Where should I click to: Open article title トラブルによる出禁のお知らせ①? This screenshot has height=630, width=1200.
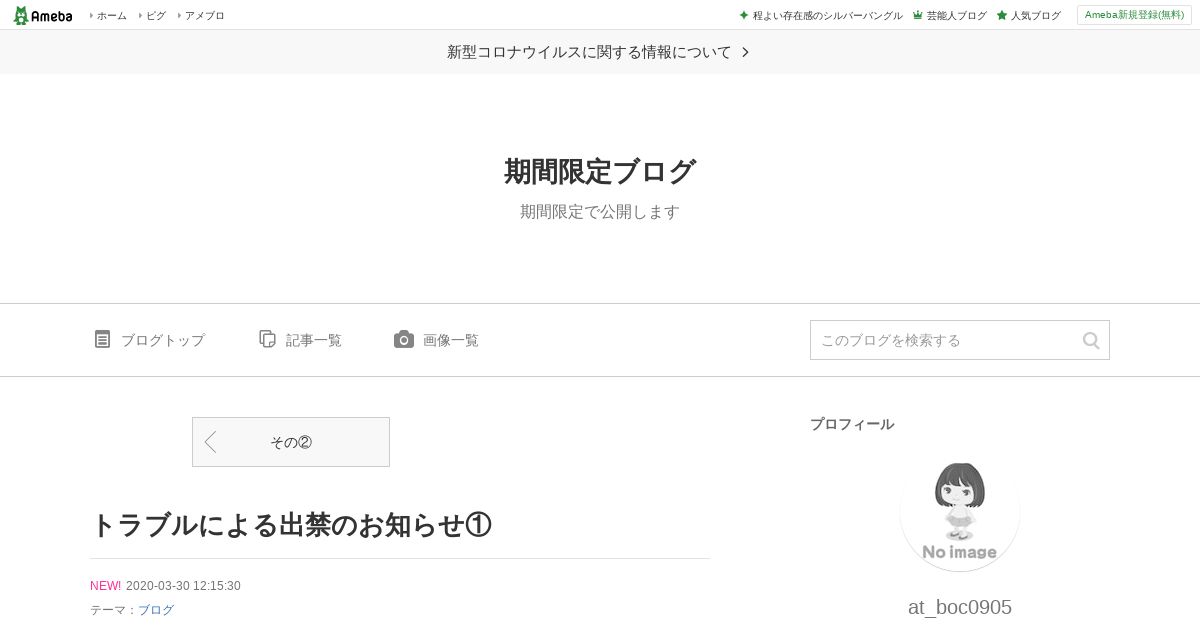(x=291, y=524)
